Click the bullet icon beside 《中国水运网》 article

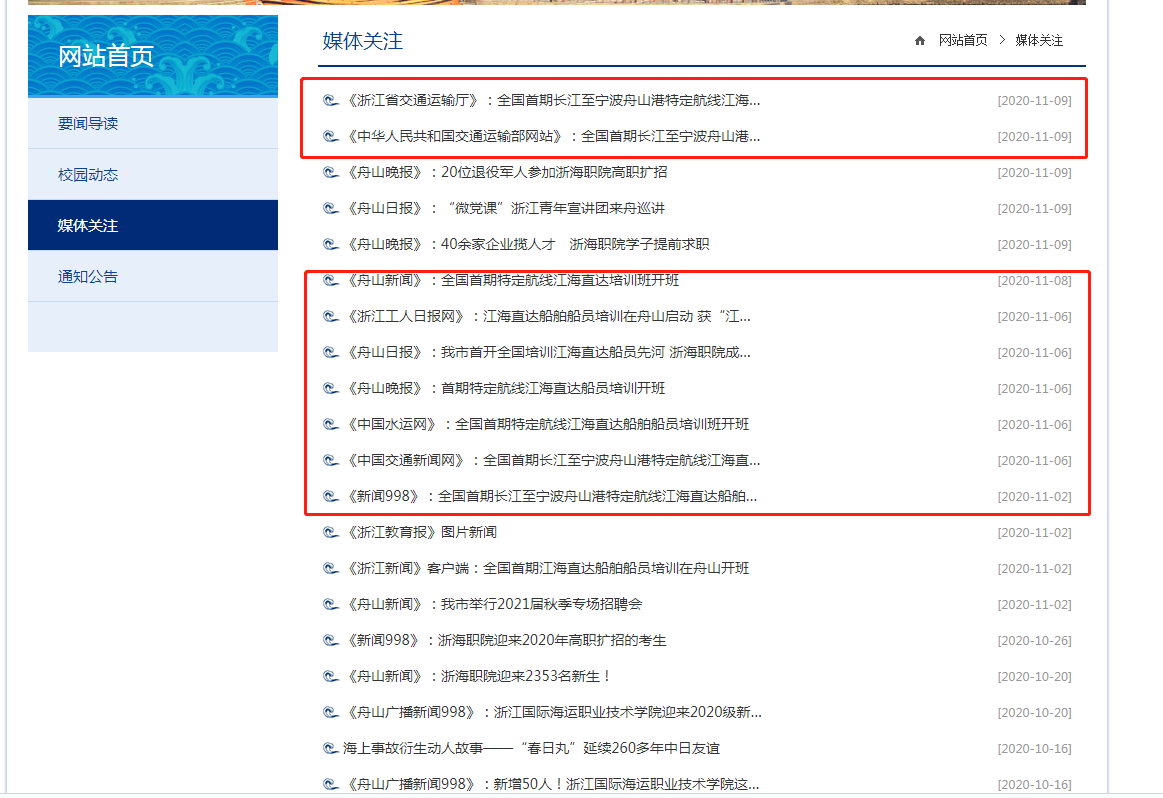[x=330, y=424]
